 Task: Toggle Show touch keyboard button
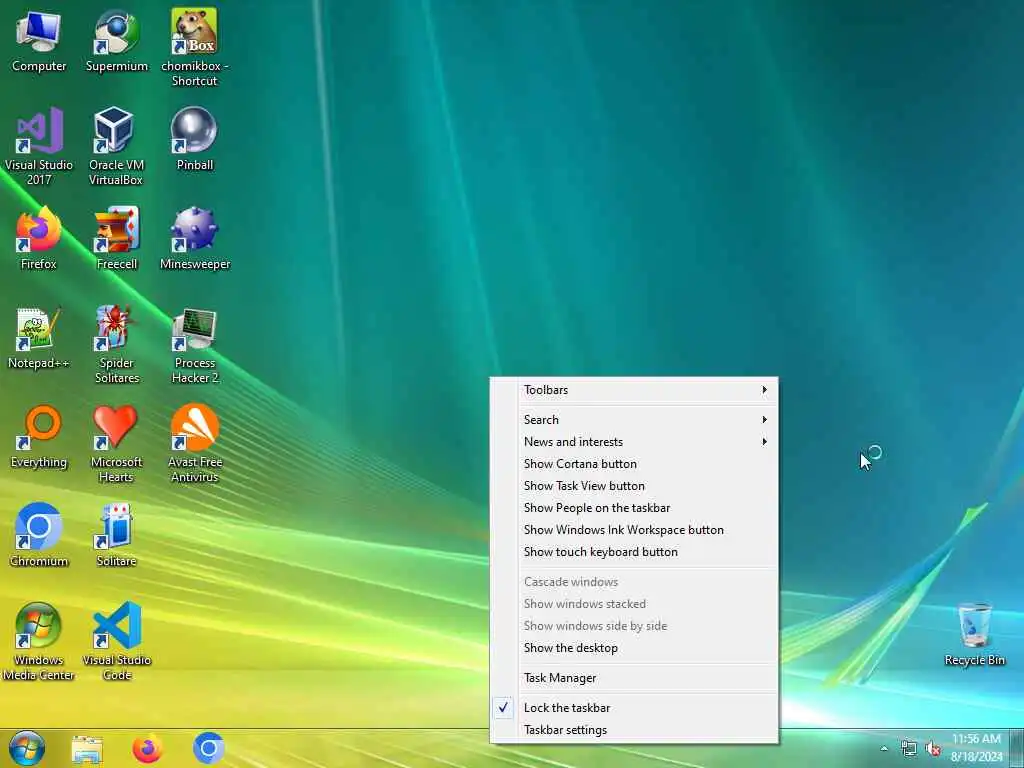coord(634,552)
